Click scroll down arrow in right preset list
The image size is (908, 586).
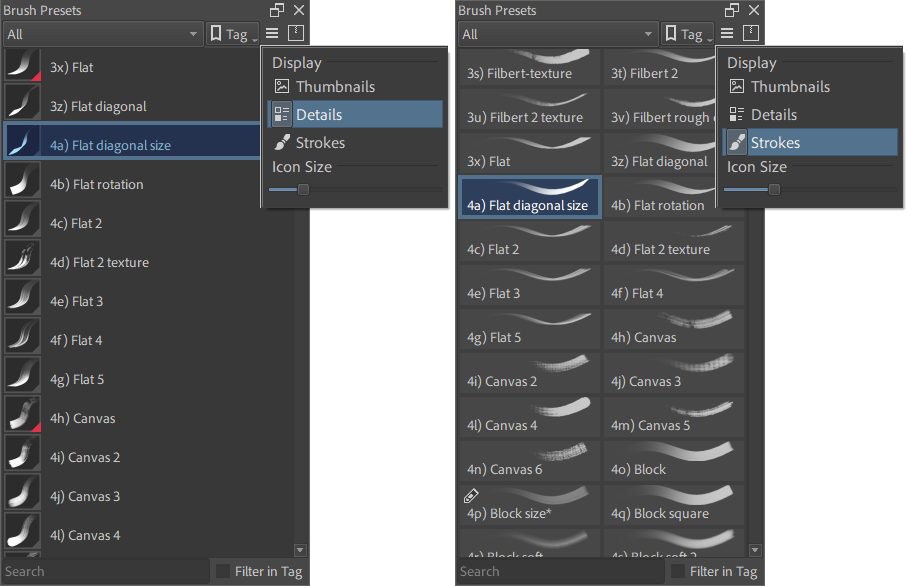(x=755, y=550)
